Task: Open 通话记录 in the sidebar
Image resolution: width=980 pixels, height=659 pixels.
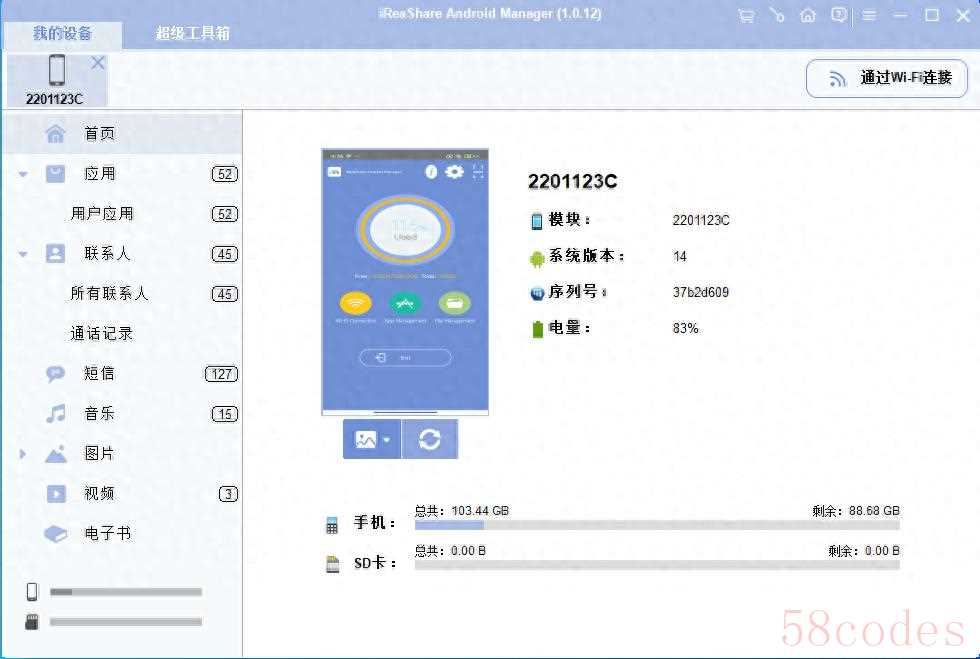Action: [122, 334]
